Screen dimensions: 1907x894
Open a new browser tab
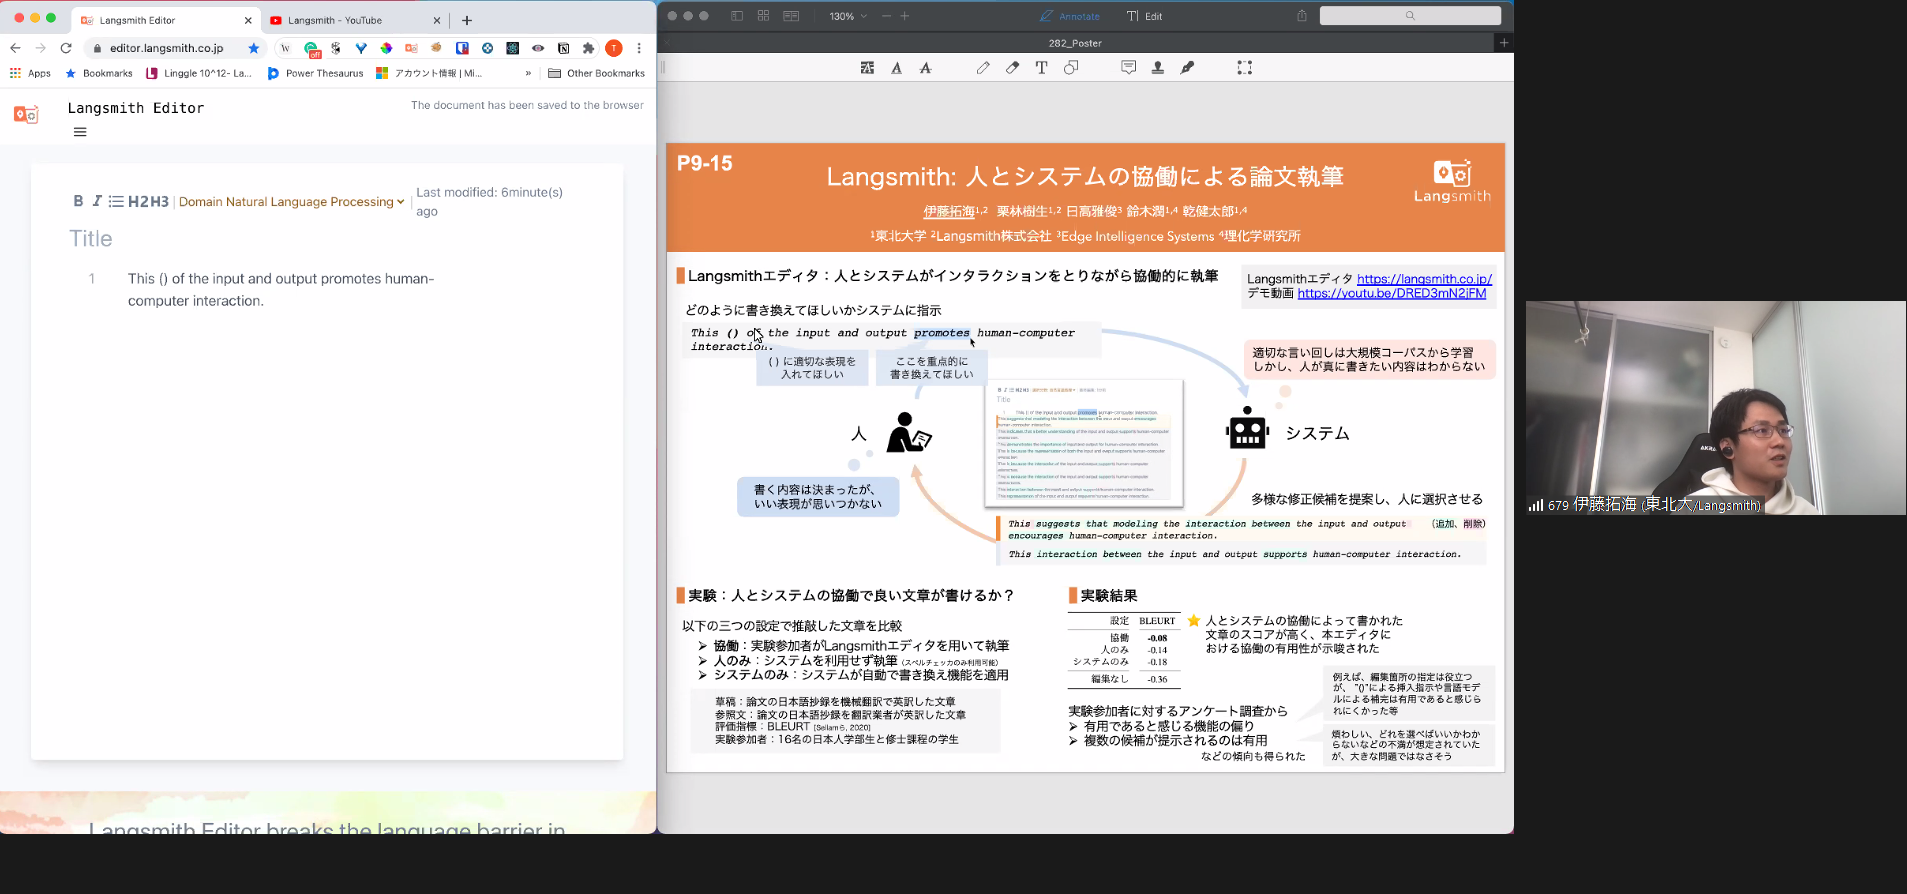[467, 20]
